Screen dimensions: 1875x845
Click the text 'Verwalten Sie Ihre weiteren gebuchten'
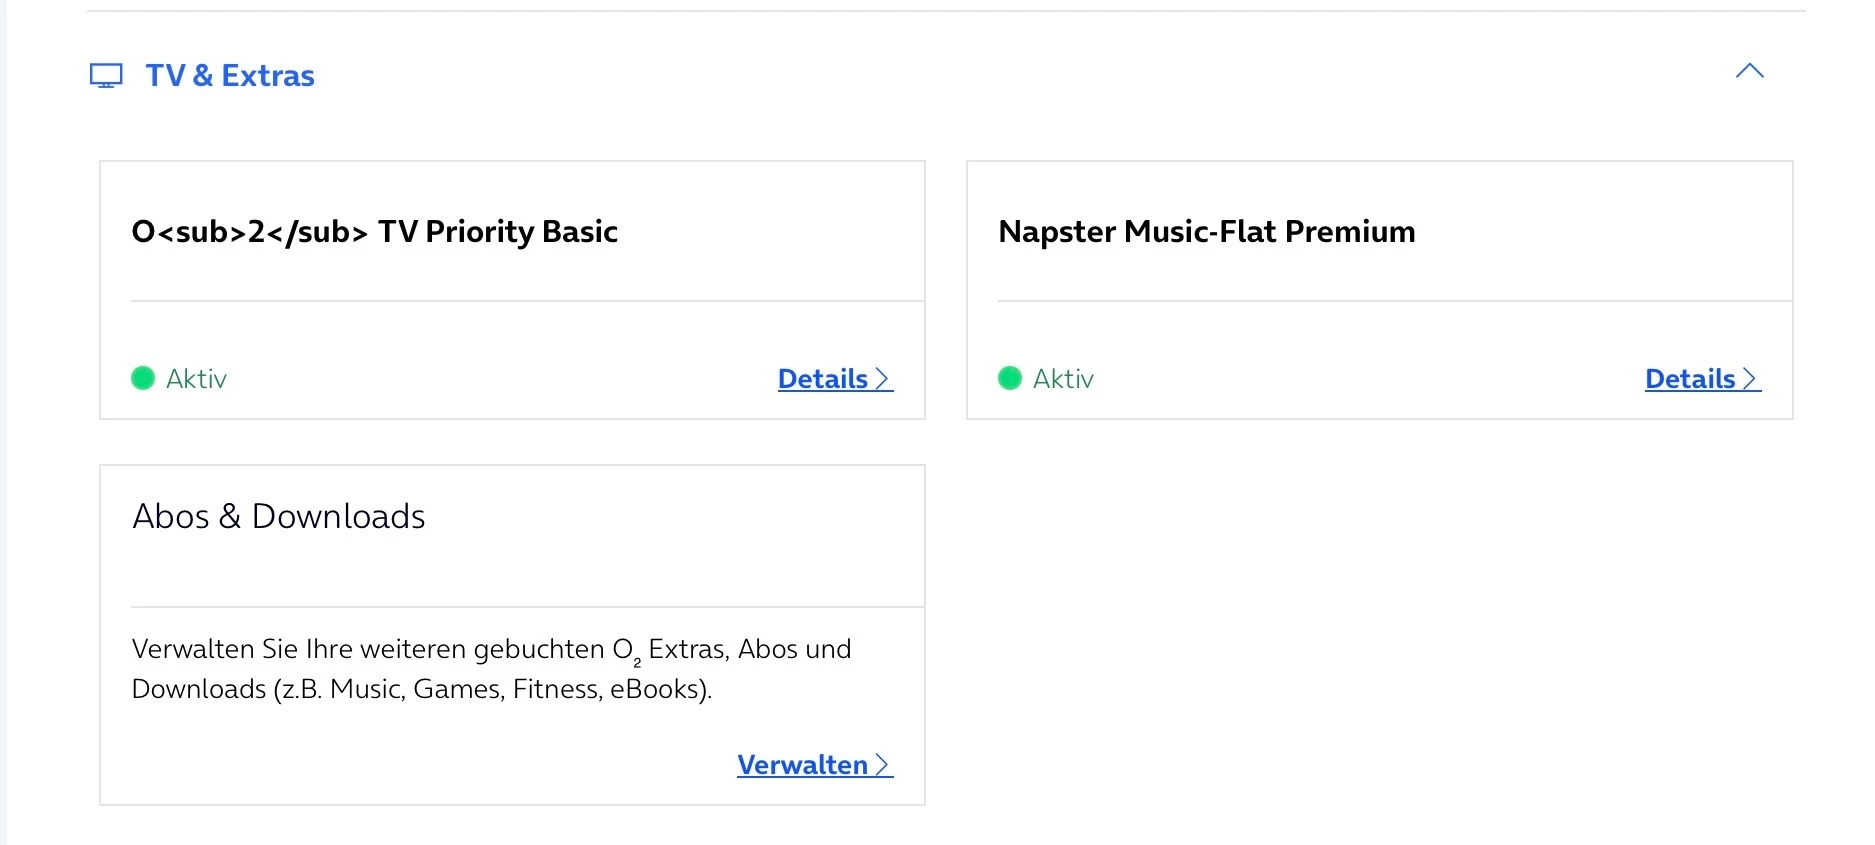coord(367,649)
